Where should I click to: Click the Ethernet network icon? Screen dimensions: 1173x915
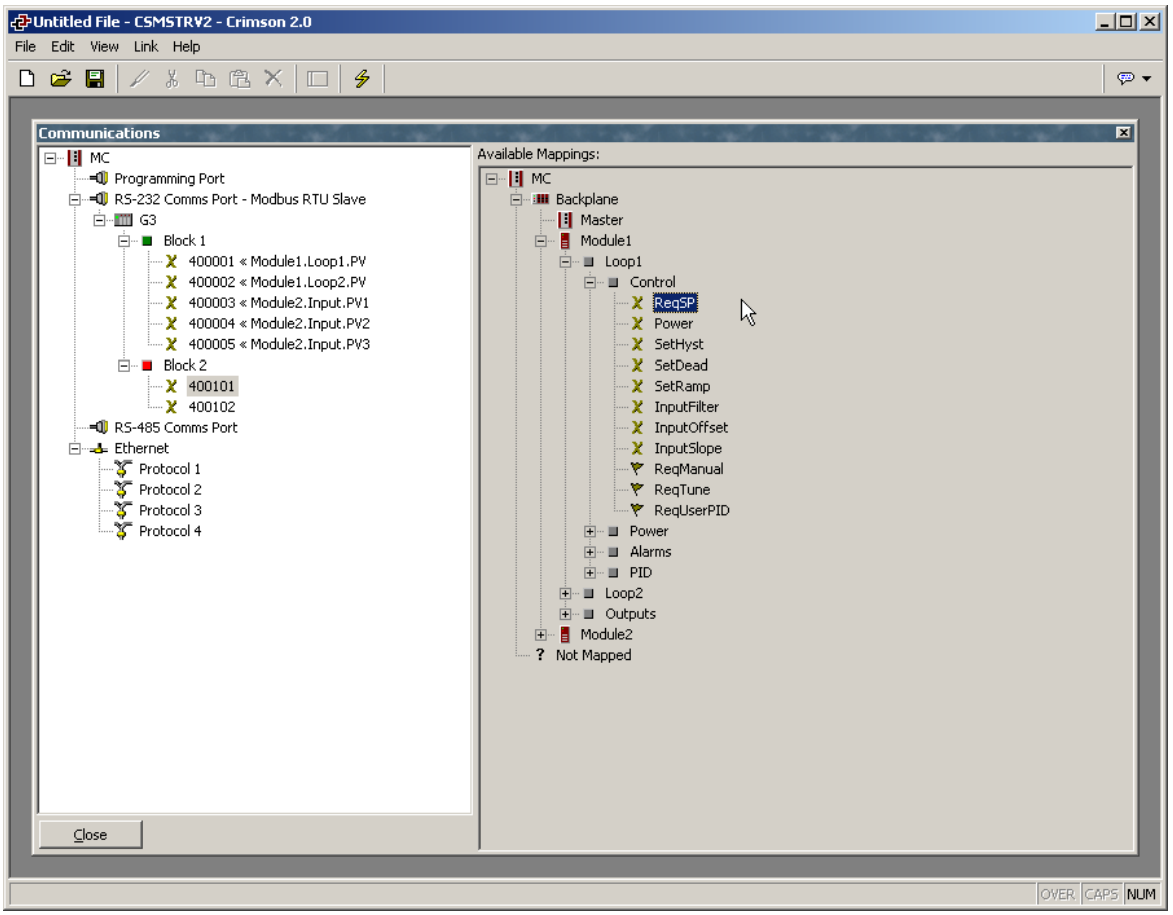click(99, 448)
